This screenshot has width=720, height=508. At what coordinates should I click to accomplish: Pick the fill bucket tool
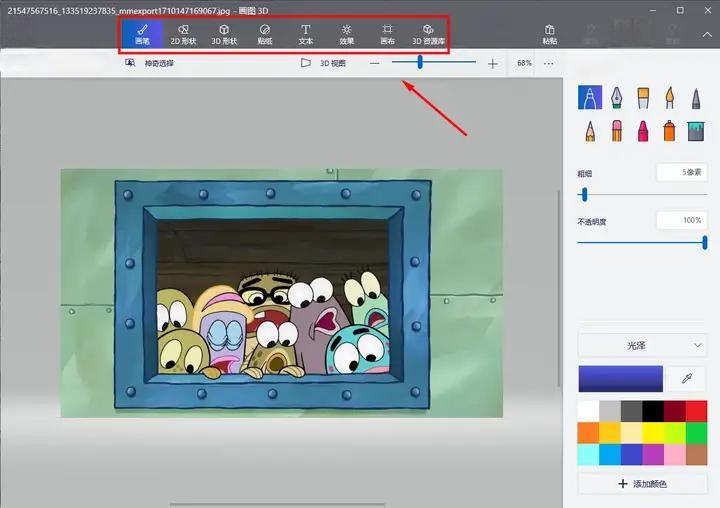click(695, 130)
